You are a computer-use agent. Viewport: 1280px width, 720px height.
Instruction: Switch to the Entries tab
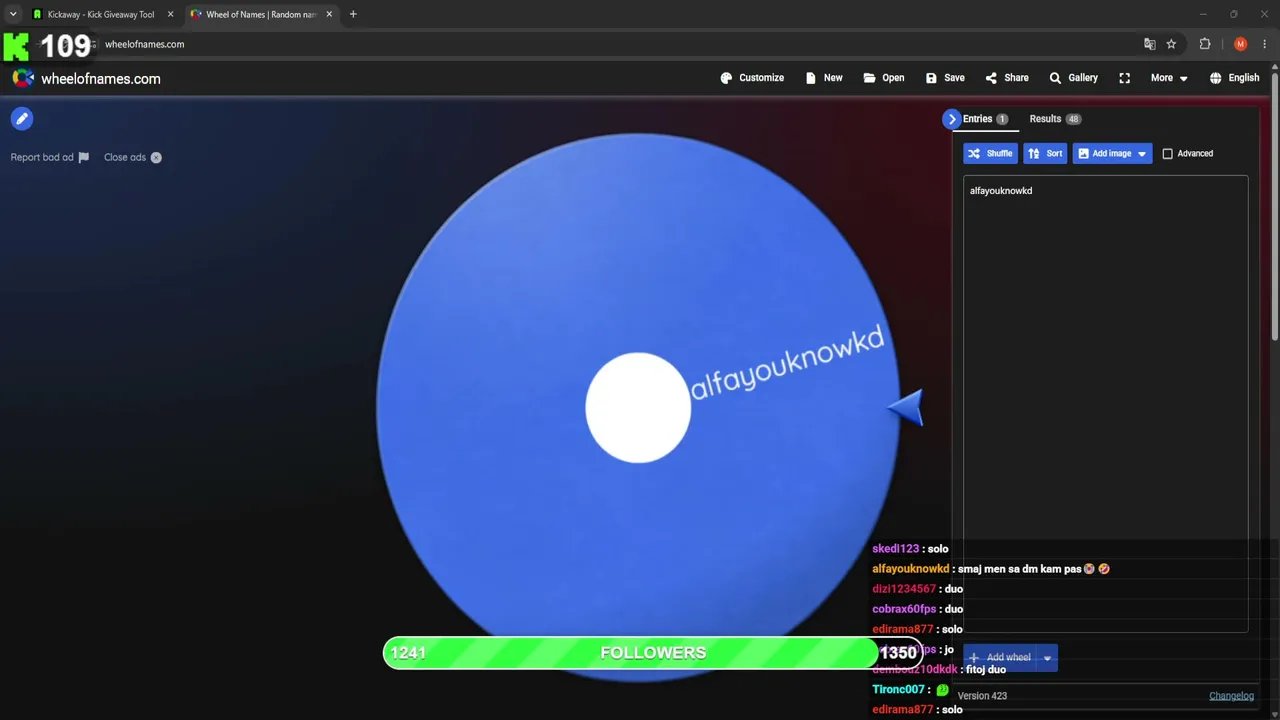point(985,119)
